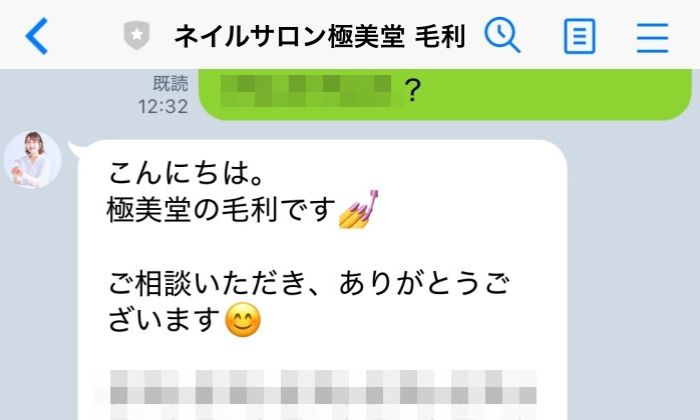Tap the blurred text in white bubble
This screenshot has width=700, height=420.
coord(323,394)
